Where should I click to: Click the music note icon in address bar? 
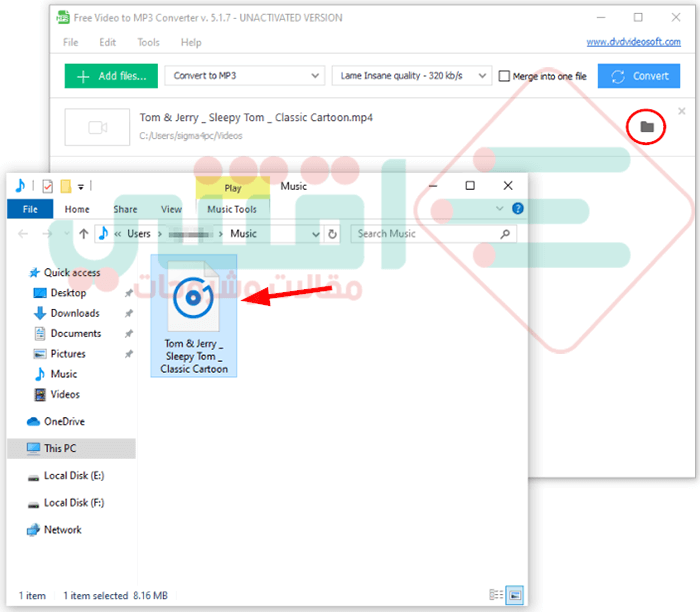point(103,233)
